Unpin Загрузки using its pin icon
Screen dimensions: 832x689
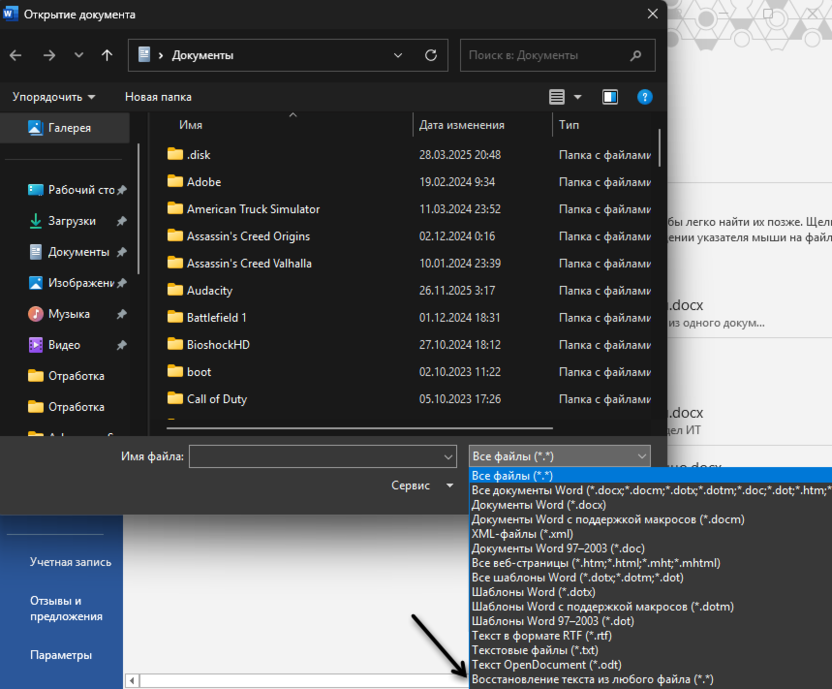point(122,221)
